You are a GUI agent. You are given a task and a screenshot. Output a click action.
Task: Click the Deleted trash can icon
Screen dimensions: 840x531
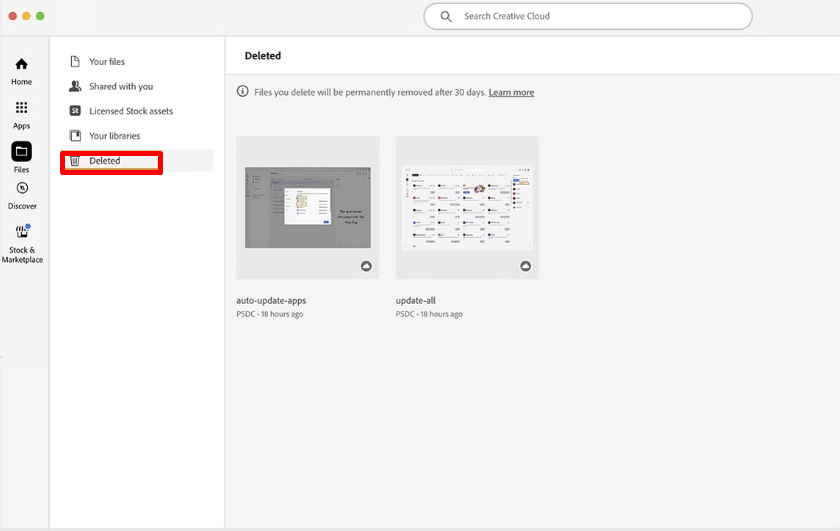75,161
